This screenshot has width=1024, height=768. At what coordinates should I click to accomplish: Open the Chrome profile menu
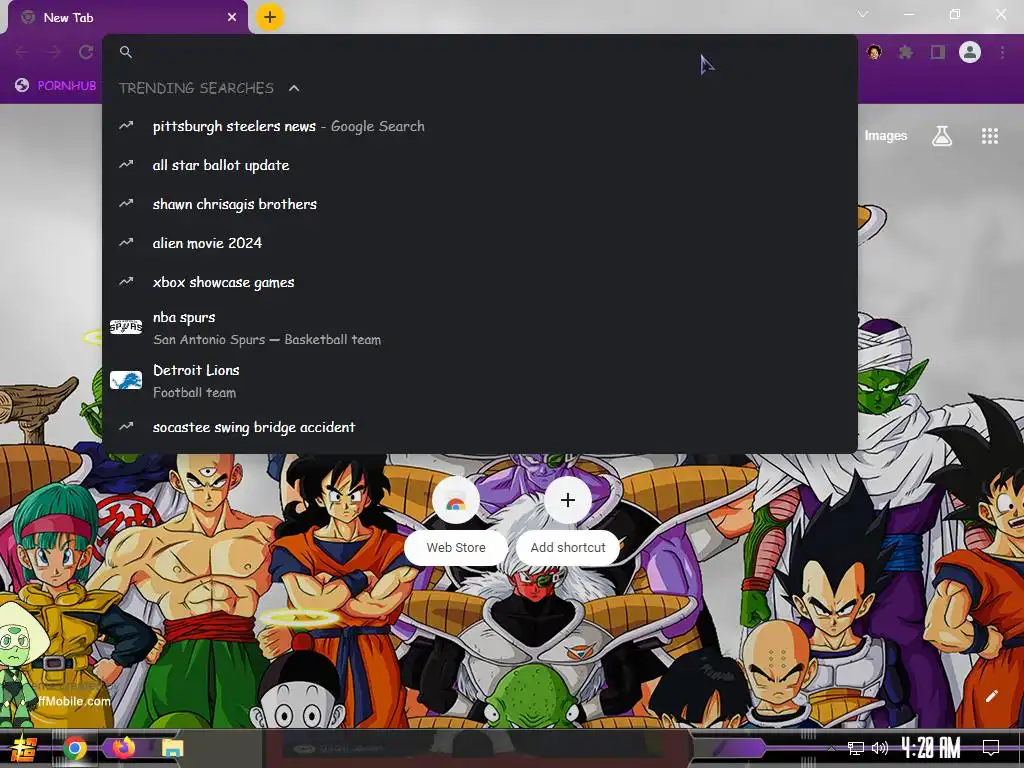[x=970, y=52]
